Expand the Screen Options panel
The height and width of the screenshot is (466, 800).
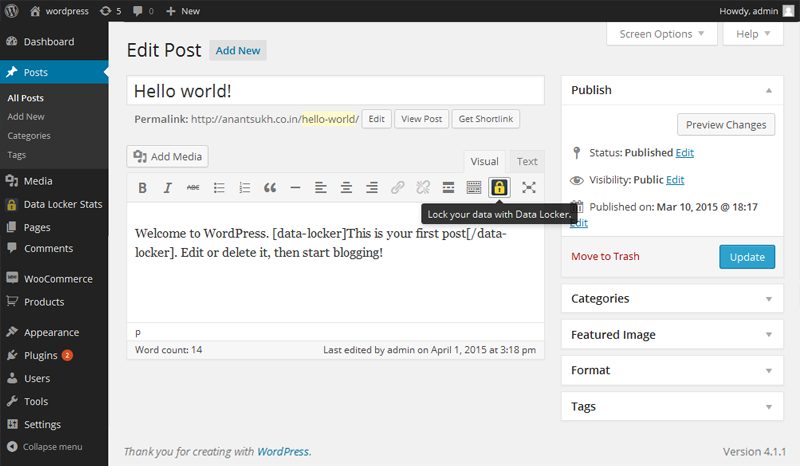(662, 34)
